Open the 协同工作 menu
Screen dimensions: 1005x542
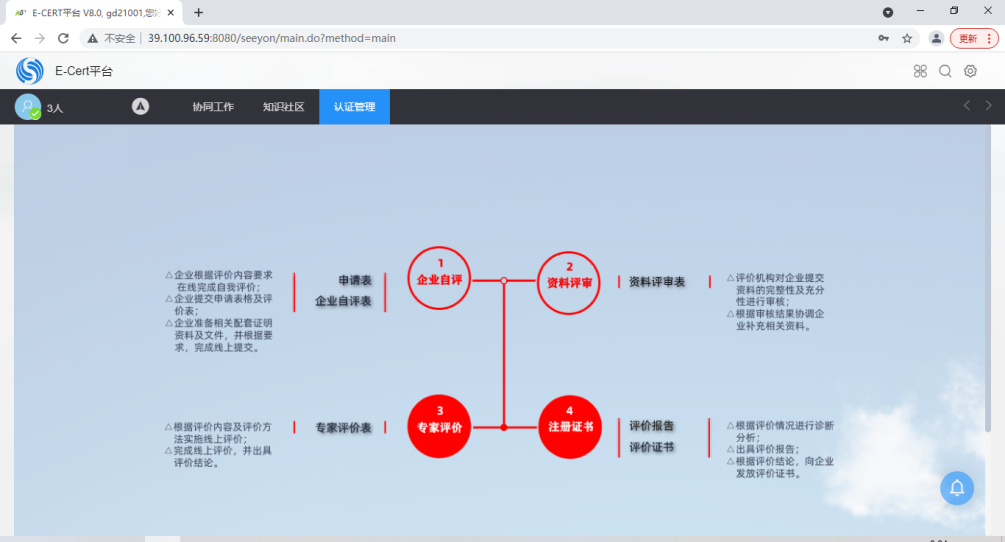pos(213,107)
